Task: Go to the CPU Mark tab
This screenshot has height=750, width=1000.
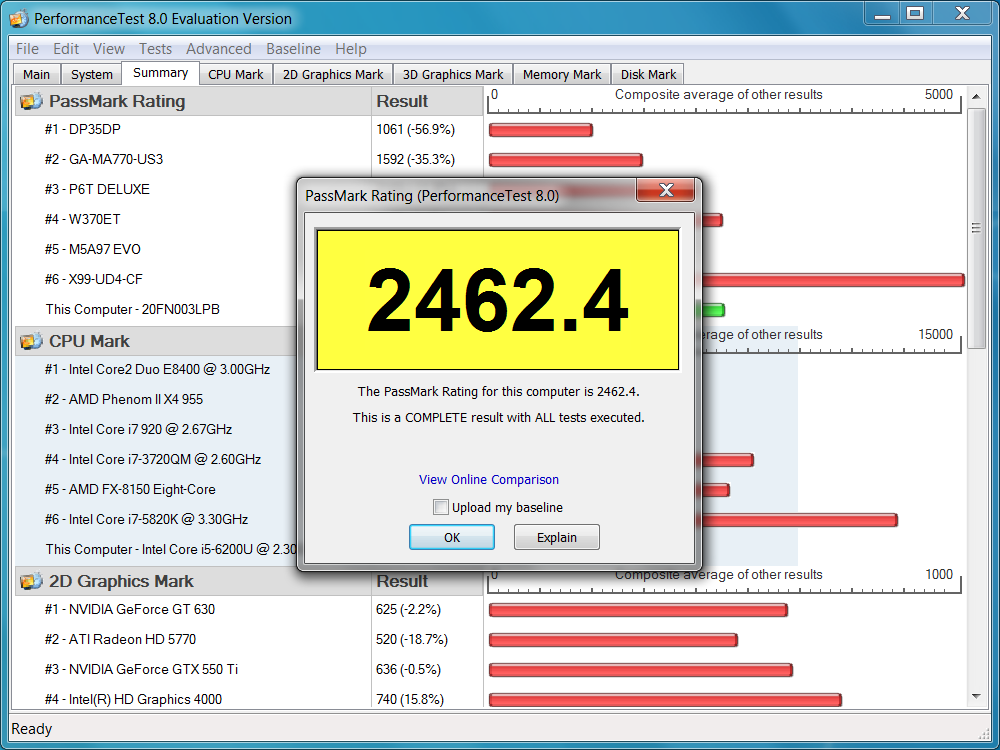Action: (235, 75)
